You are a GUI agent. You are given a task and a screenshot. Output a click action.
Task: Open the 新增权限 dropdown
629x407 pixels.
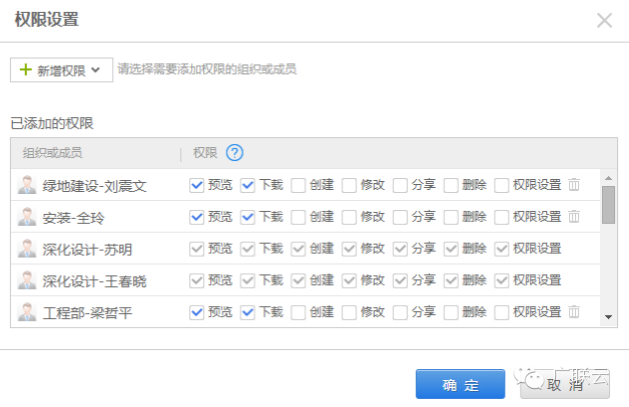point(60,70)
